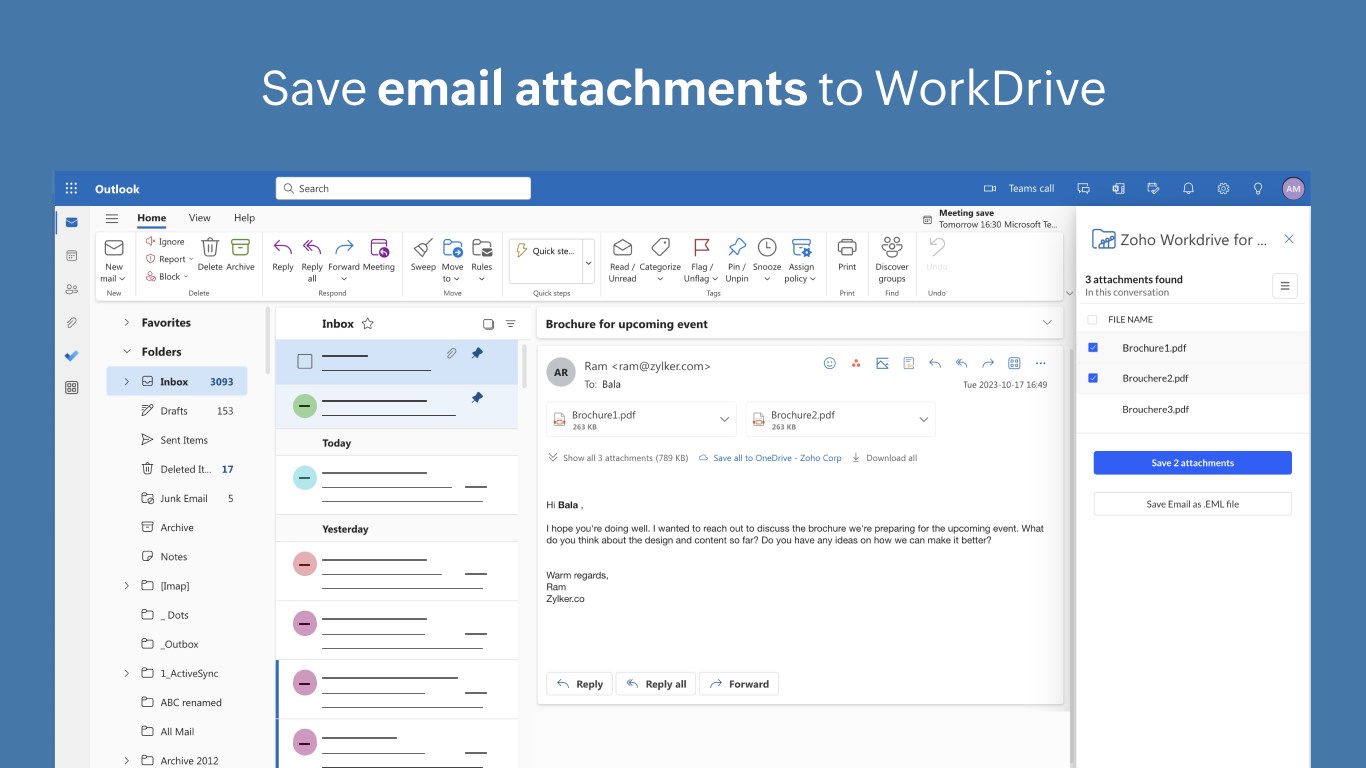Toggle the select-all checkbox beside Inbox header
Viewport: 1366px width, 768px height.
click(488, 324)
